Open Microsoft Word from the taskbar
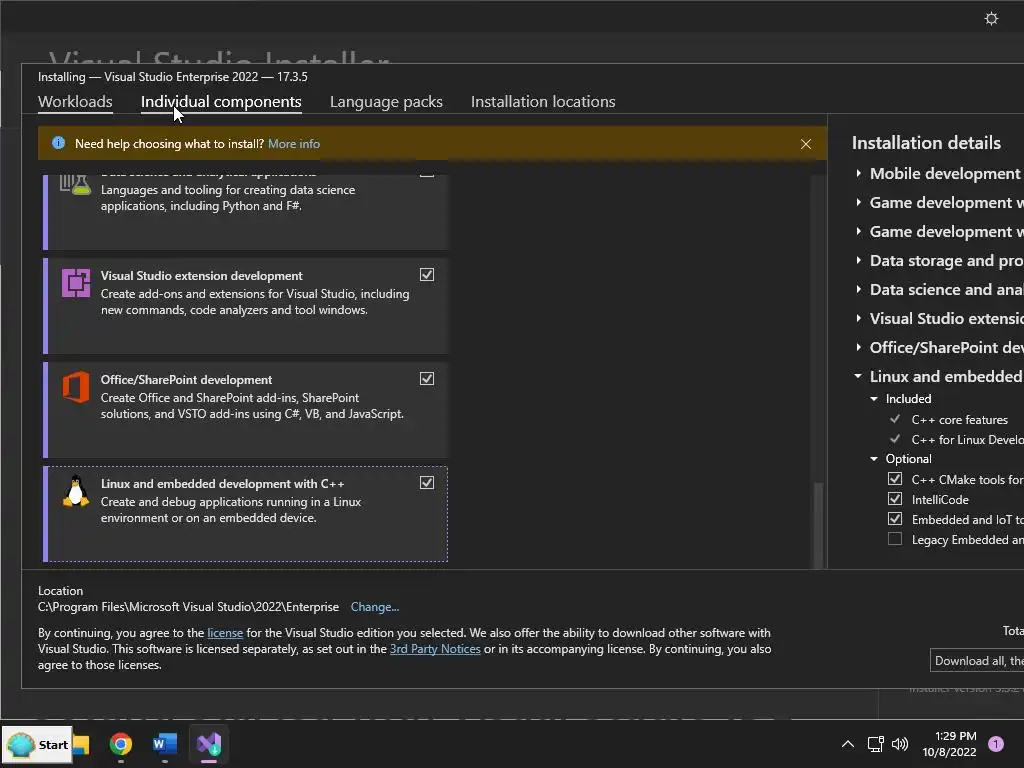This screenshot has width=1024, height=768. pos(165,744)
